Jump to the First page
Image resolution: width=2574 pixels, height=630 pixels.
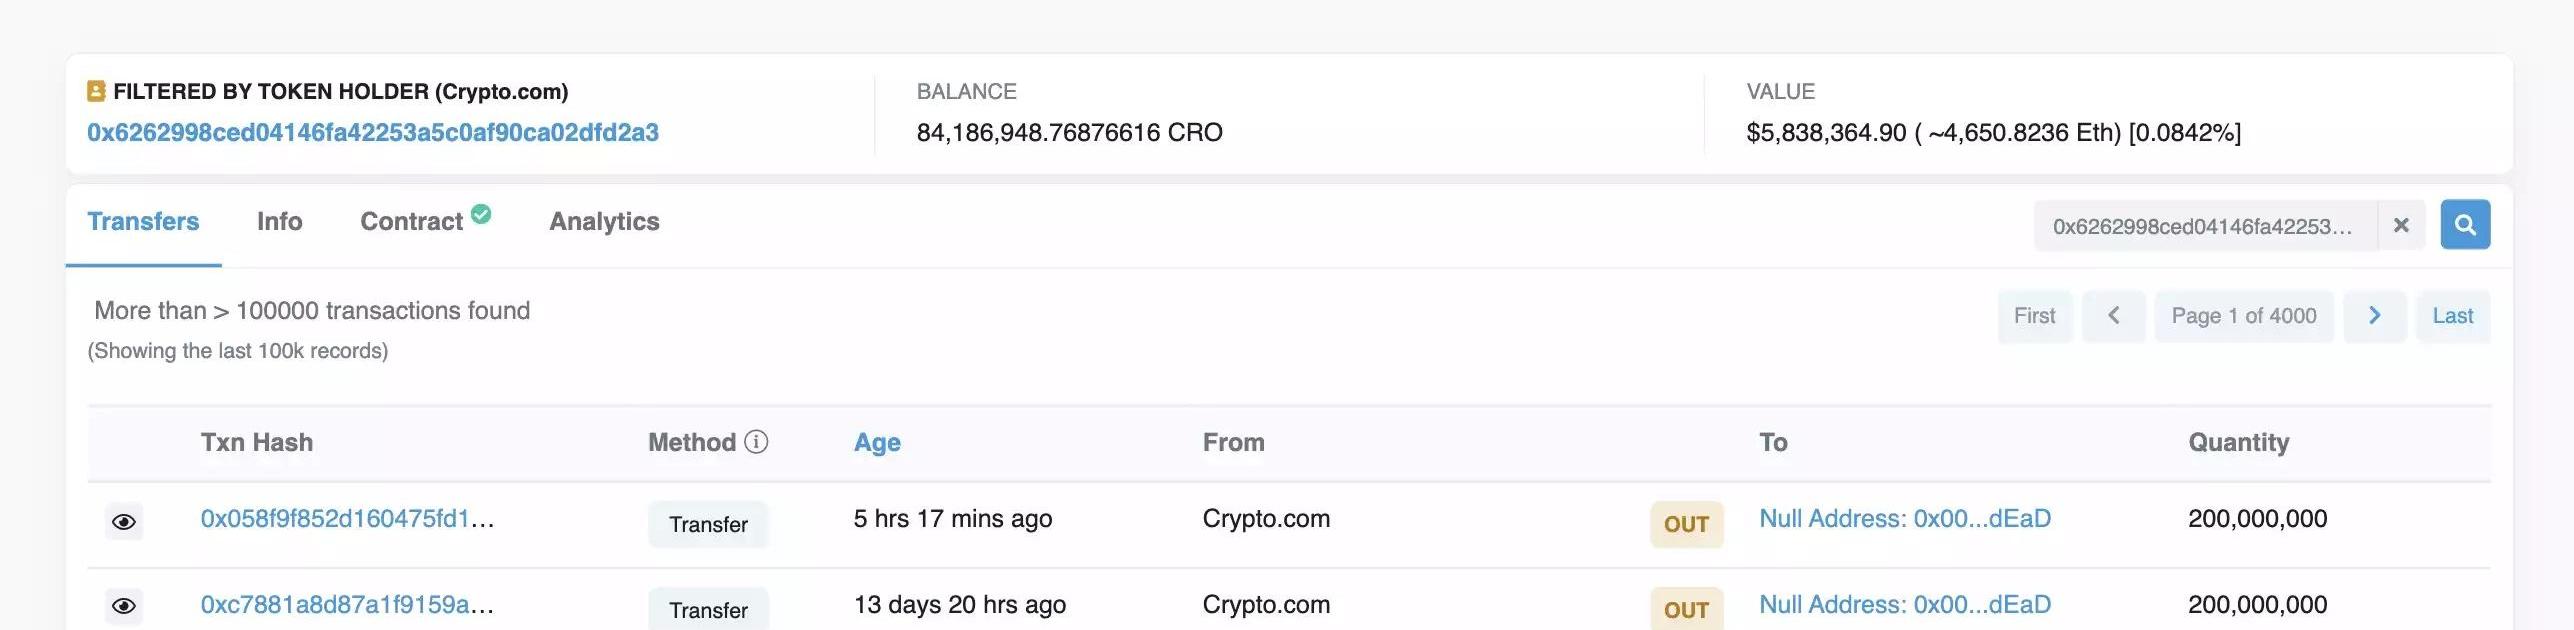coord(2035,316)
